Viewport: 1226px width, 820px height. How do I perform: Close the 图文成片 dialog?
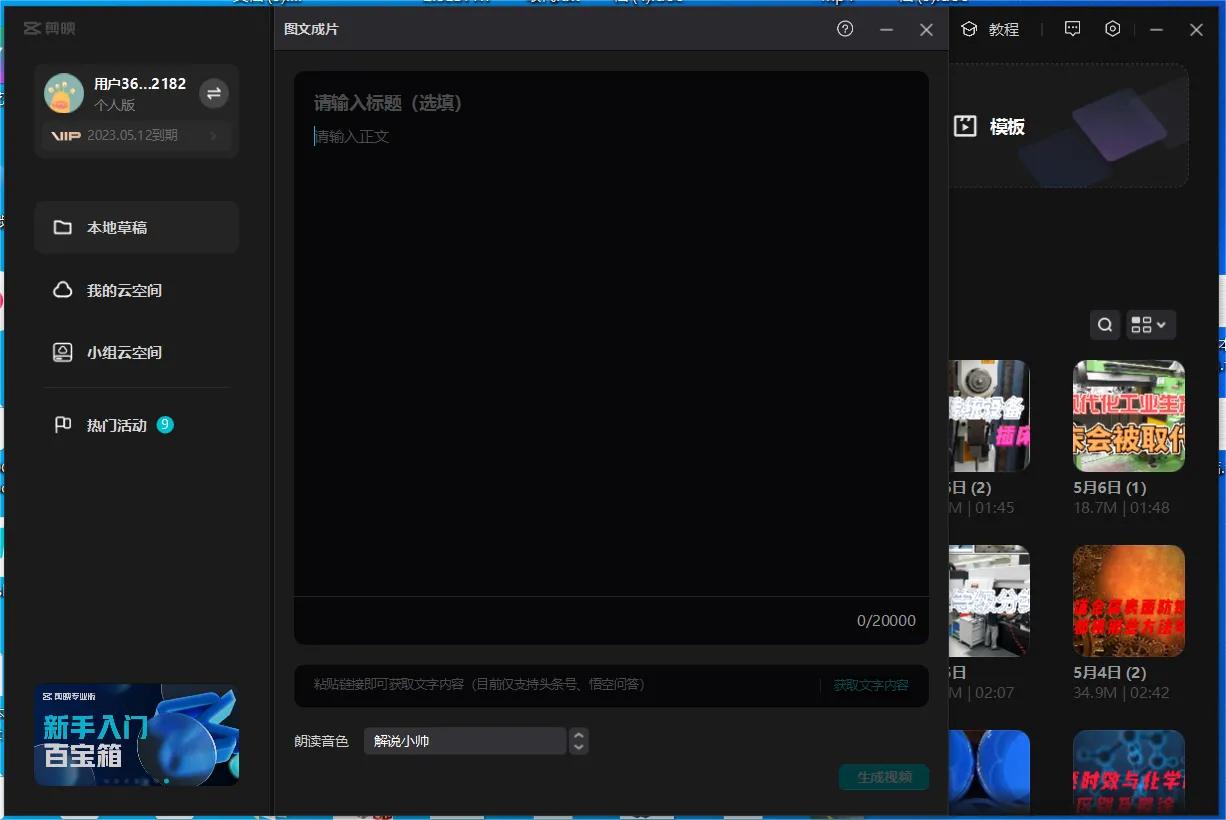click(926, 30)
